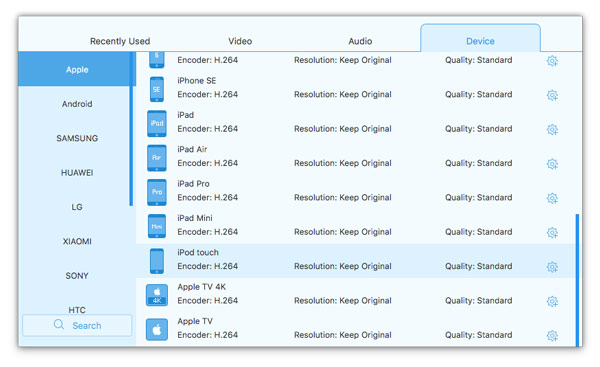
Task: Click Resolution: Keep Original for iPad Air
Action: coord(342,163)
